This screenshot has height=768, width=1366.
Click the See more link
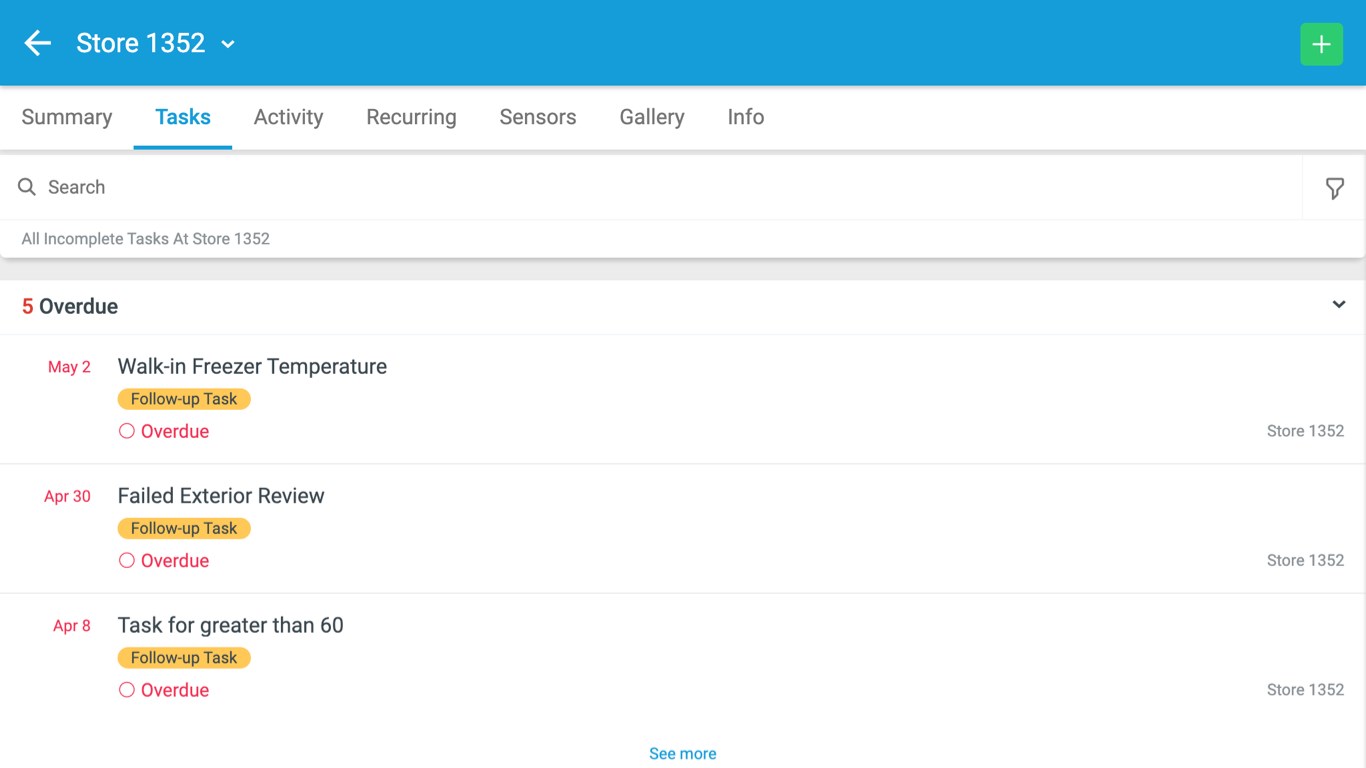pos(682,753)
